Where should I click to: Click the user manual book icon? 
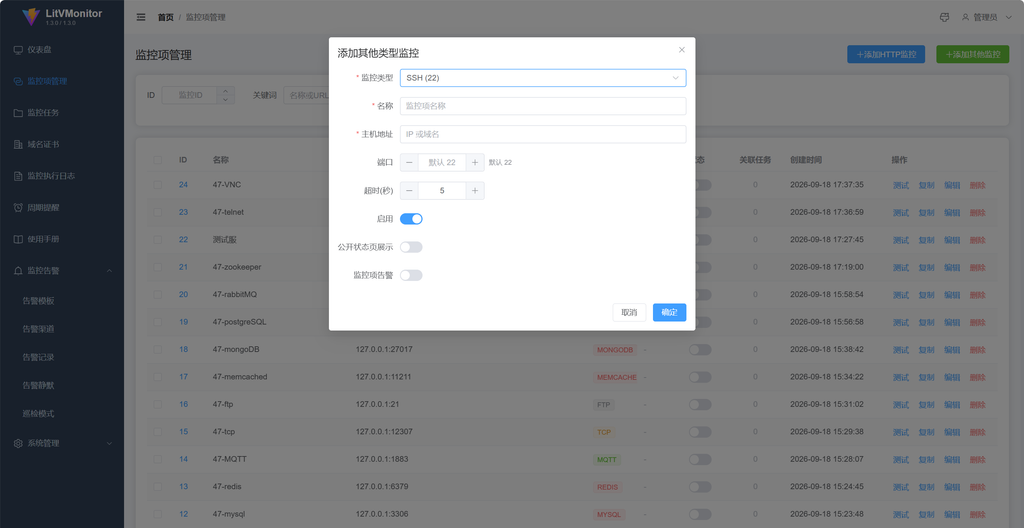click(18, 239)
